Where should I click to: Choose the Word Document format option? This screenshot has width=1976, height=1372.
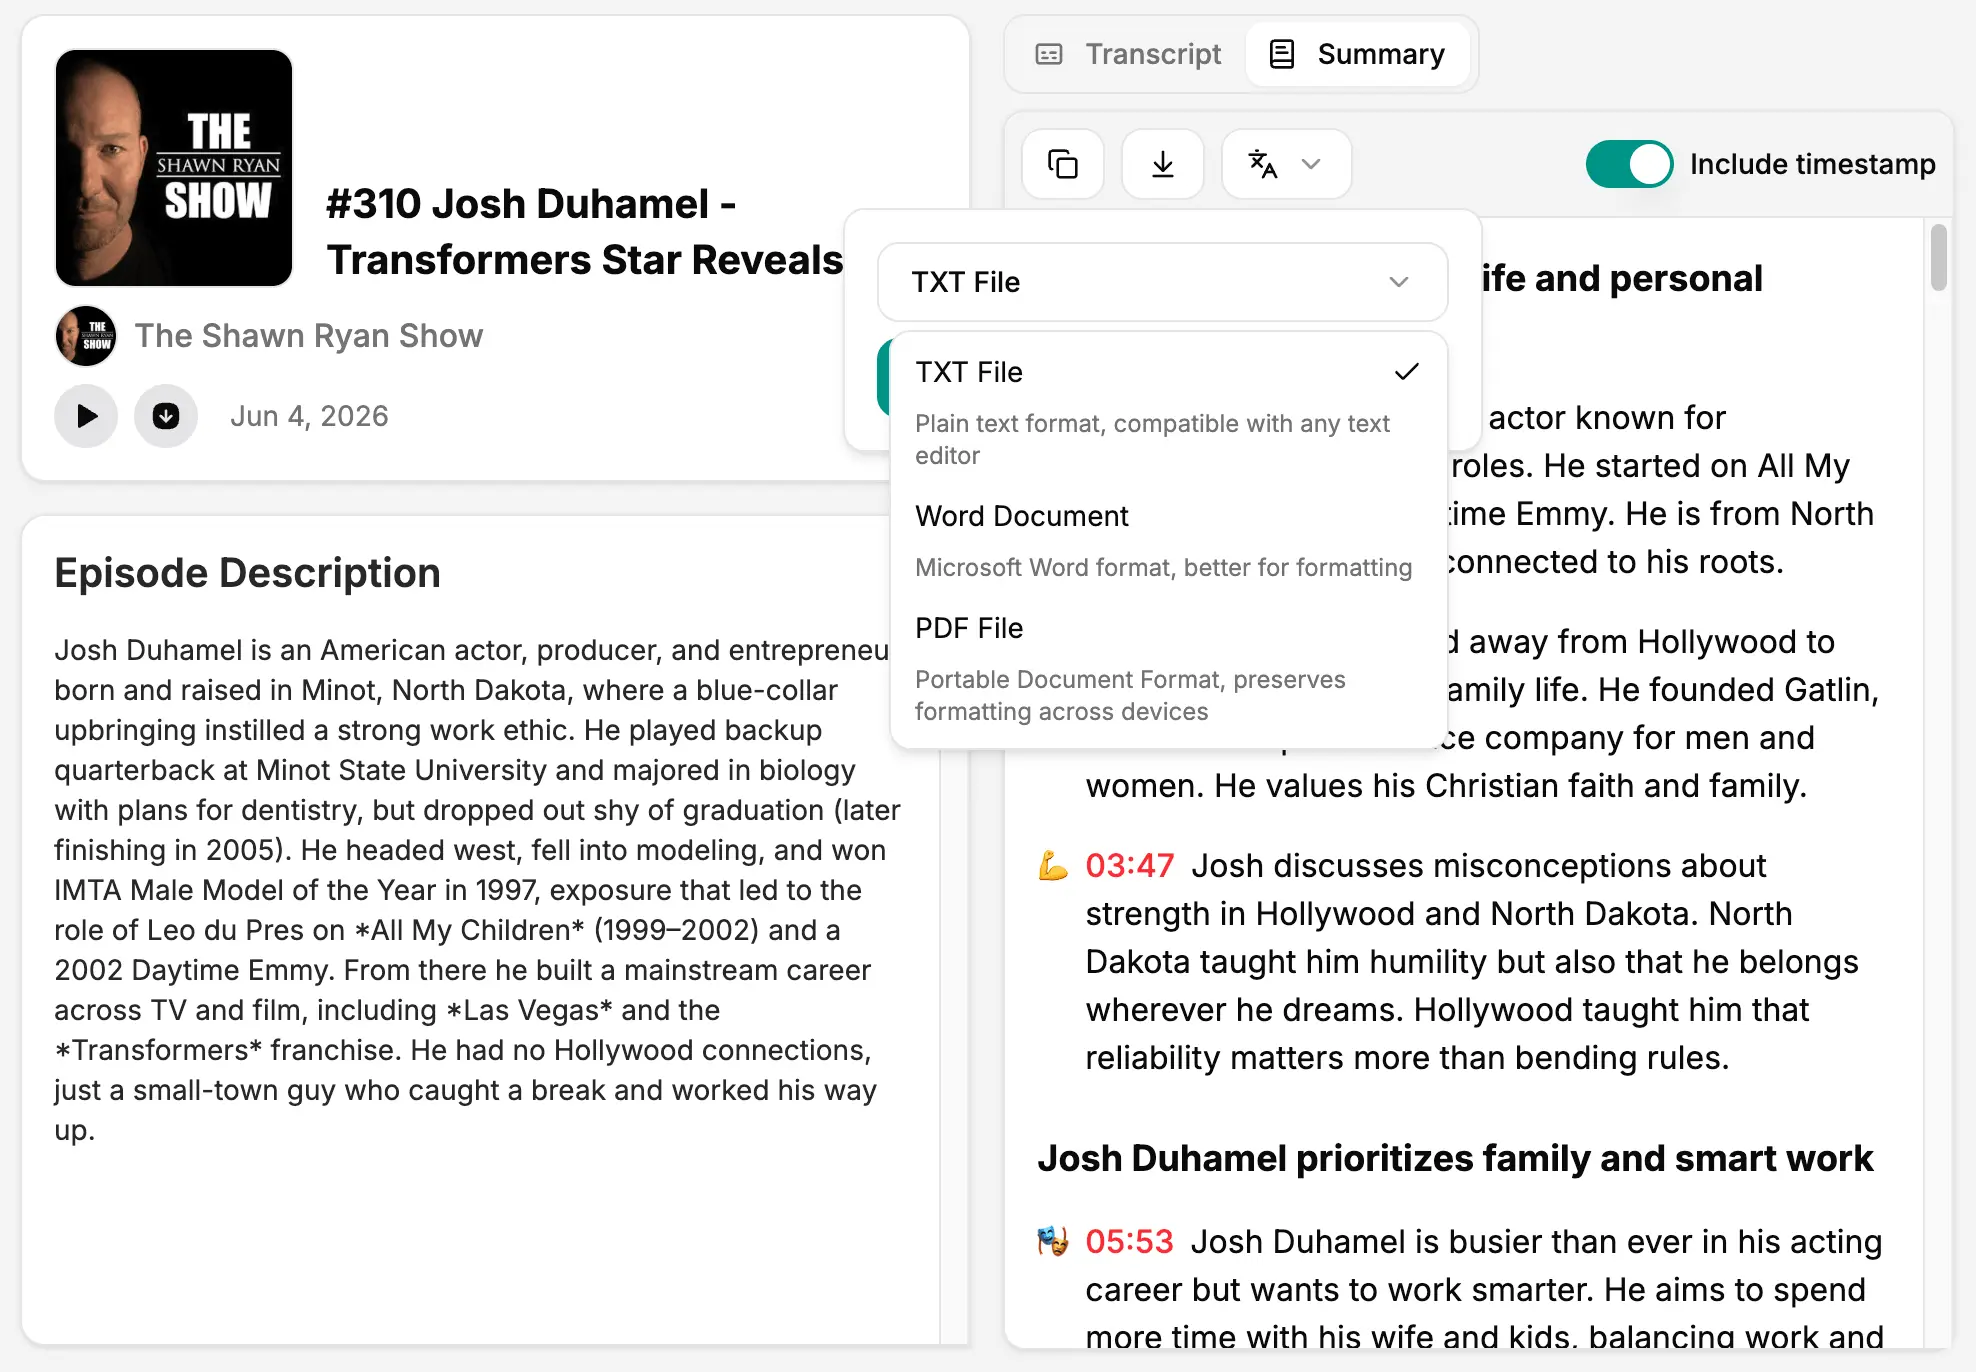[1168, 540]
